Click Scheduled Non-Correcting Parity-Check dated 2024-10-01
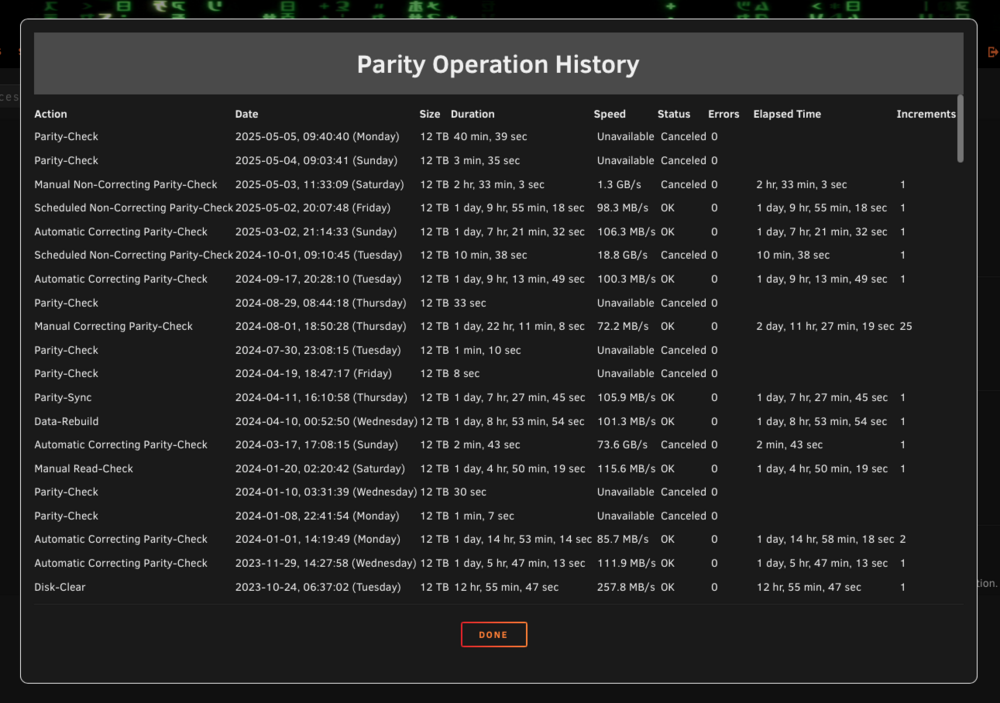The height and width of the screenshot is (703, 1000). coord(134,255)
